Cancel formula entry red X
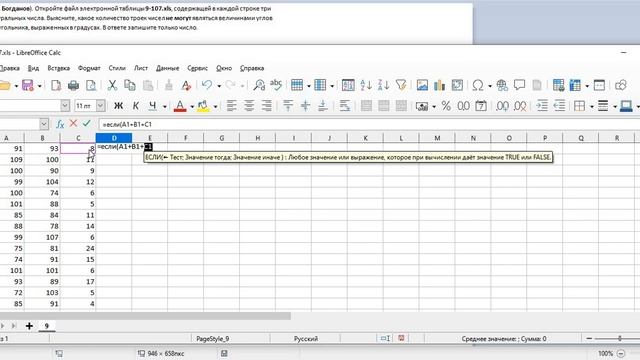640x360 pixels. [x=73, y=124]
